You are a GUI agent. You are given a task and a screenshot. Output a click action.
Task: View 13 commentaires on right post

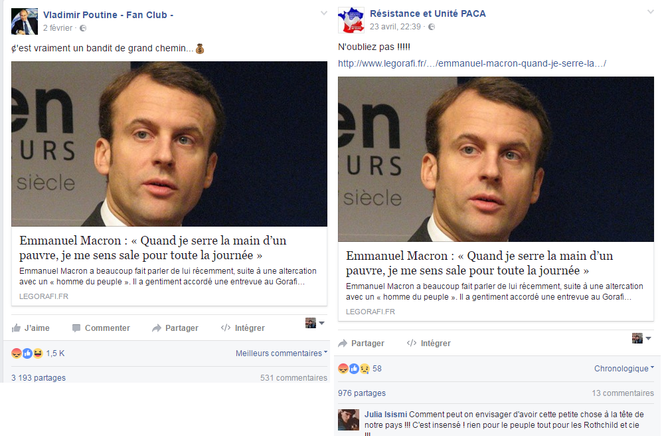622,393
